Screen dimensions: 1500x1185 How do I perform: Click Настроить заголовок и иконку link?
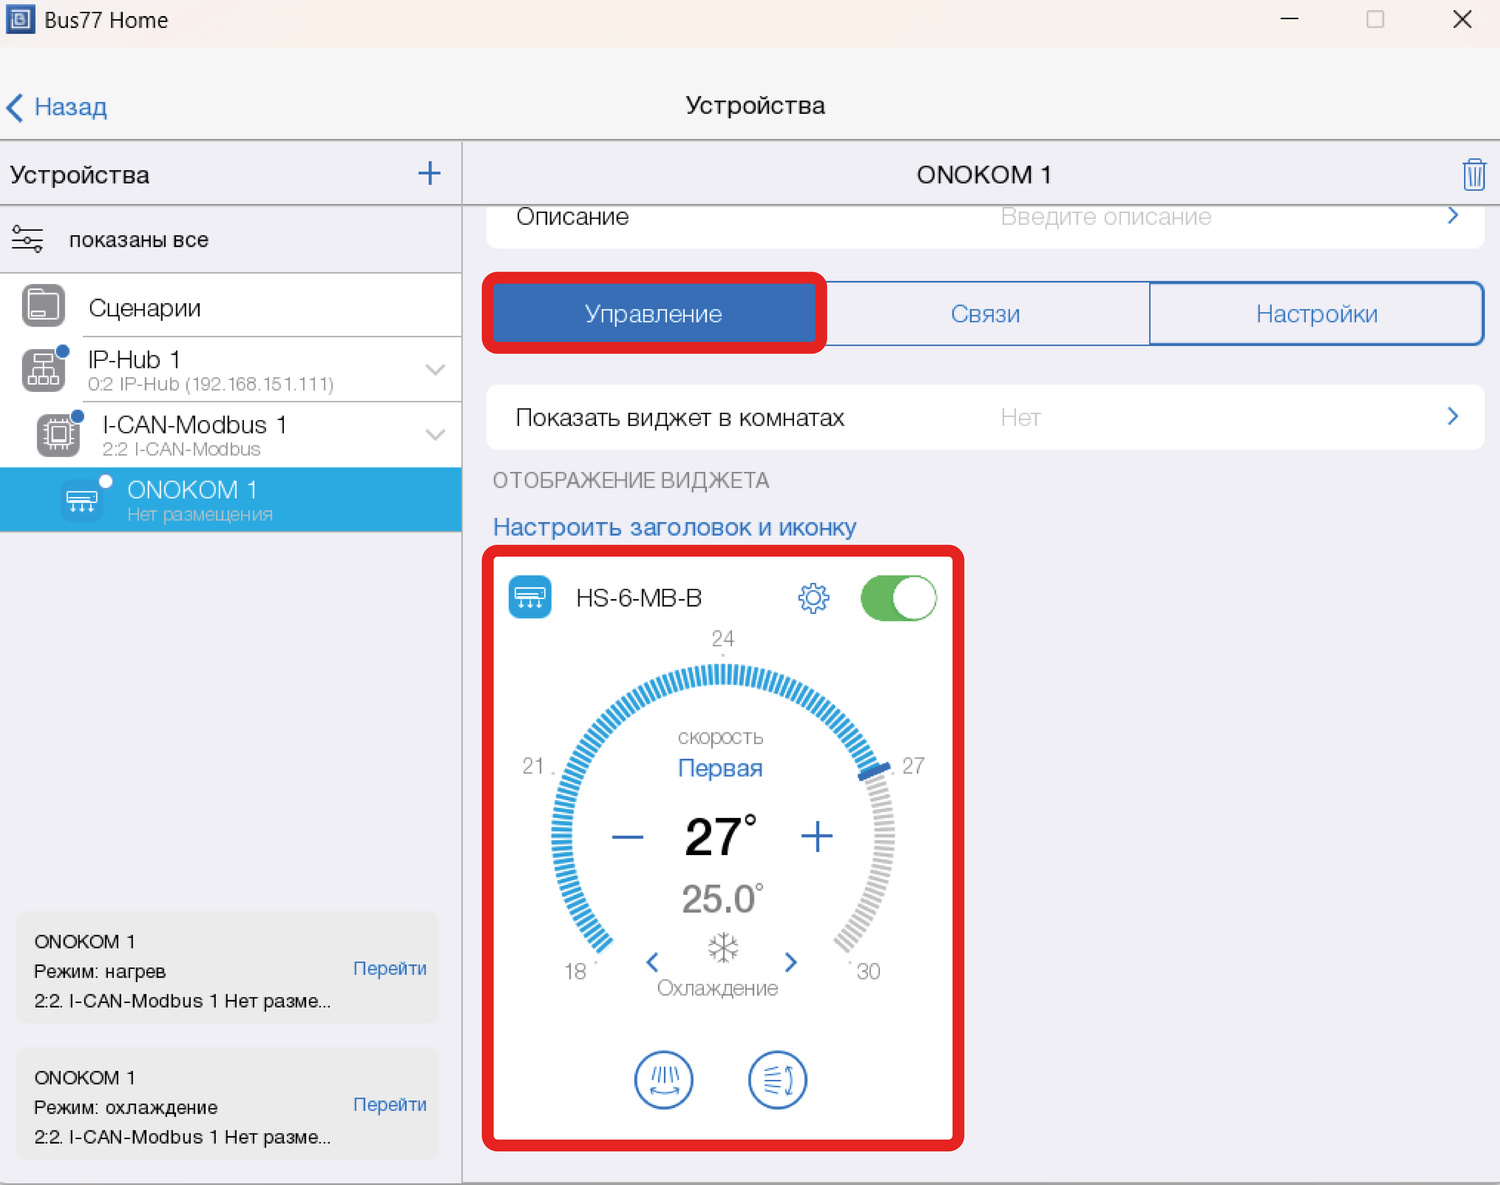(674, 527)
